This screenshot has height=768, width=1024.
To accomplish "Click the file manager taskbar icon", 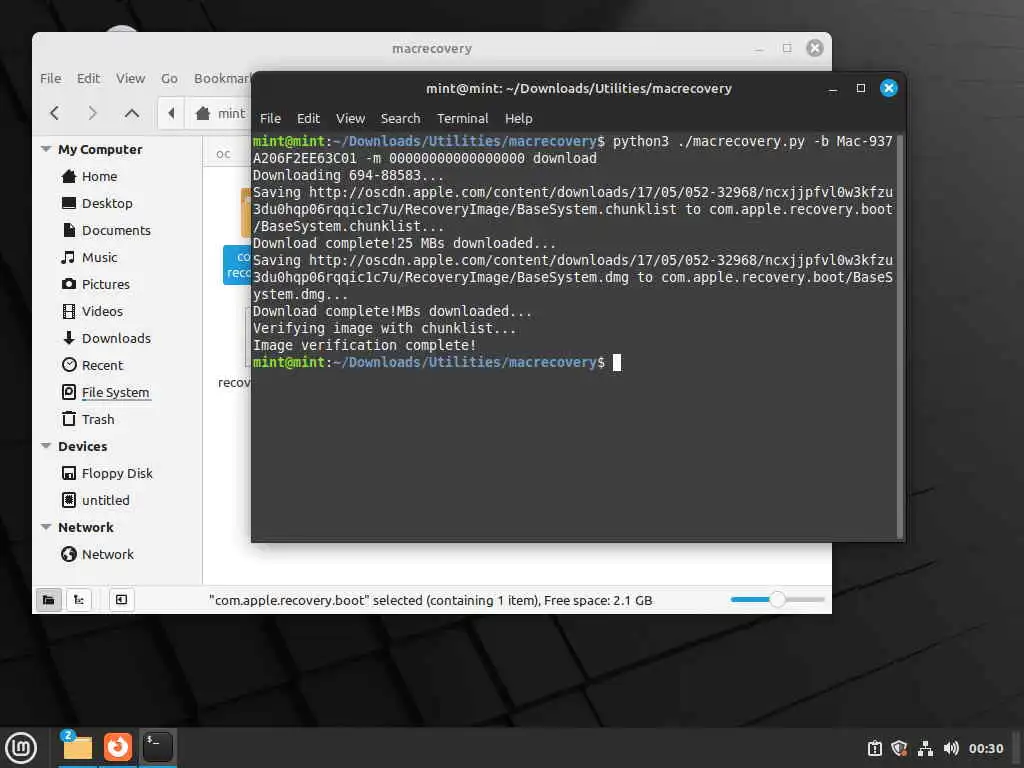I will click(77, 748).
